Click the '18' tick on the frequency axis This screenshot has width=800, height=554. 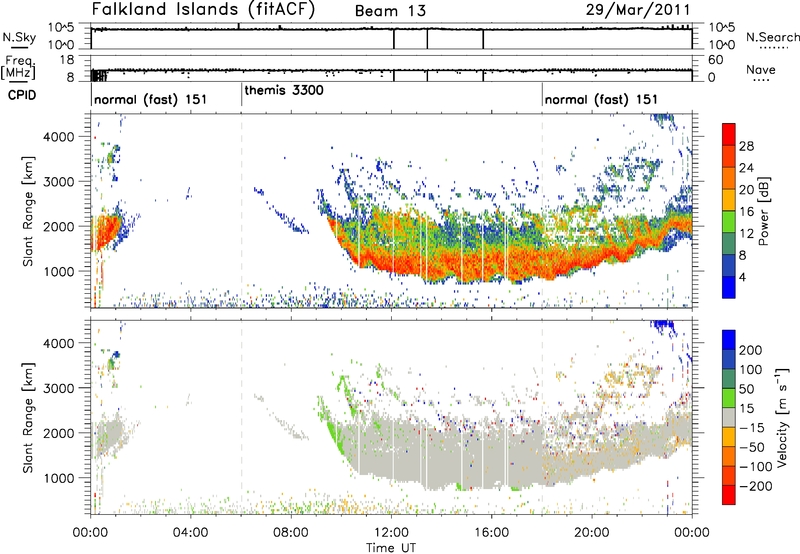(x=67, y=60)
